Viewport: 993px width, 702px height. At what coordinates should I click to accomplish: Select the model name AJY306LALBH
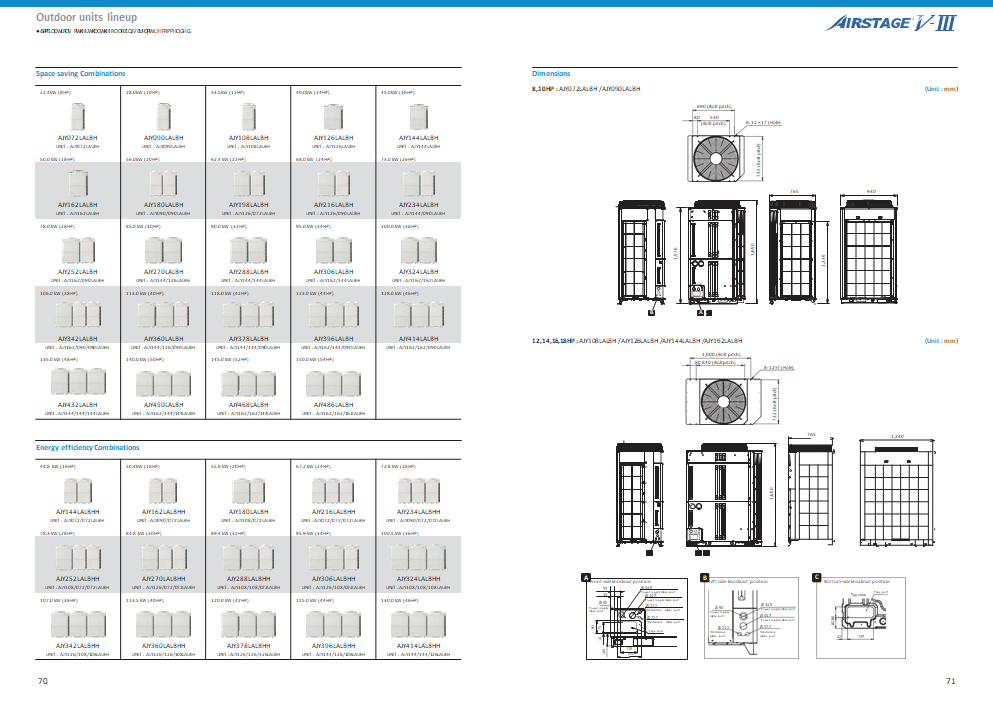(334, 272)
